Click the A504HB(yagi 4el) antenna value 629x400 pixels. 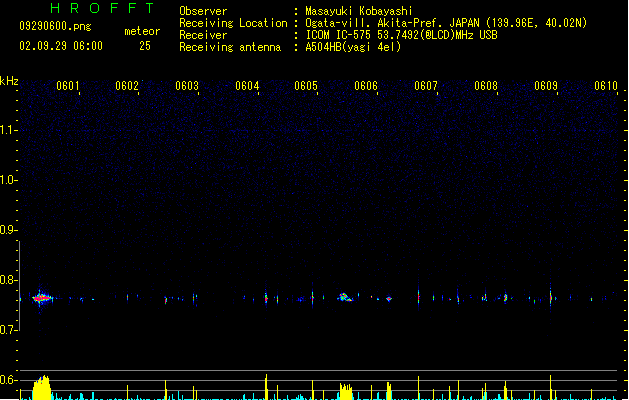click(x=353, y=47)
